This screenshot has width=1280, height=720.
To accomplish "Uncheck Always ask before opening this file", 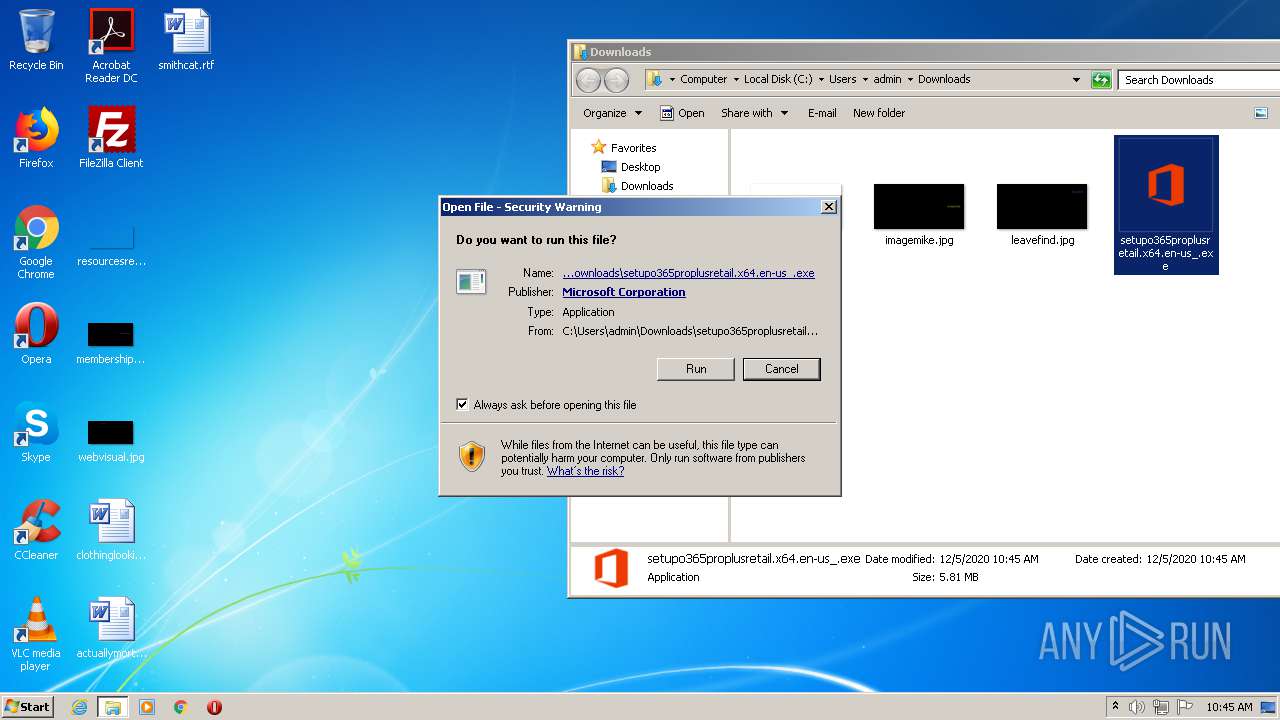I will [462, 405].
